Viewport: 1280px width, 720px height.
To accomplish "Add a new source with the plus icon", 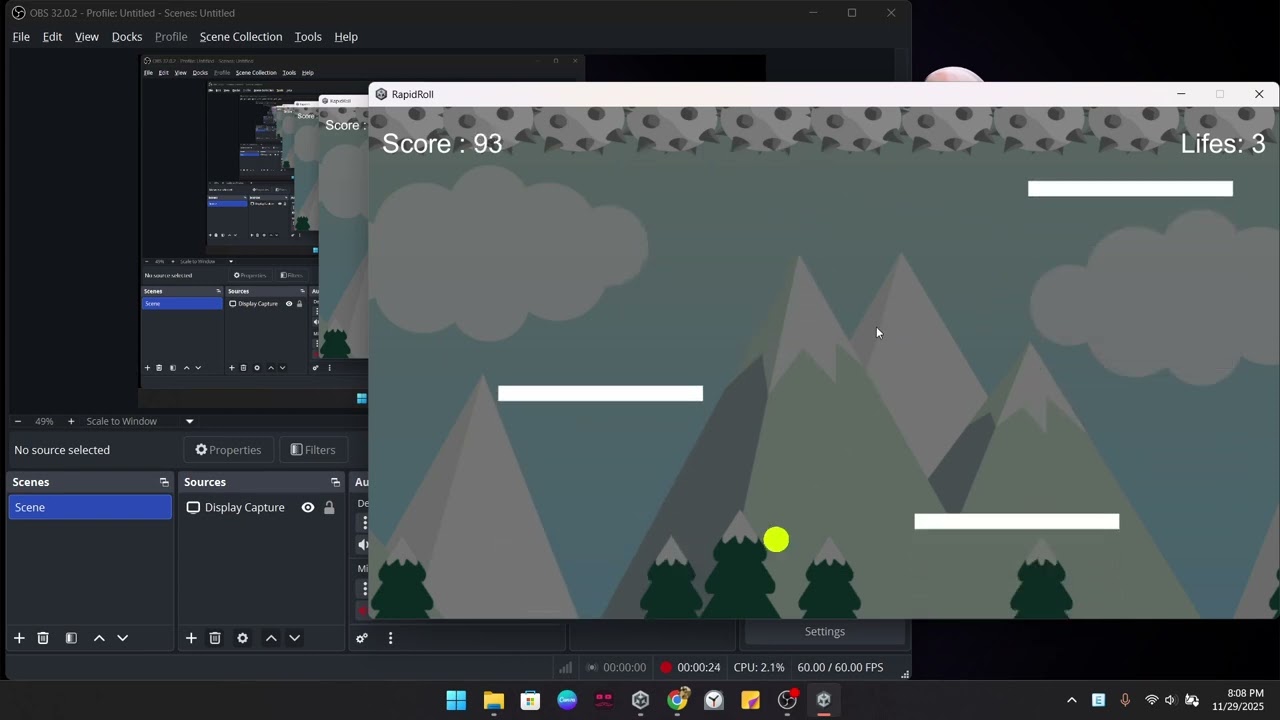I will coord(190,638).
